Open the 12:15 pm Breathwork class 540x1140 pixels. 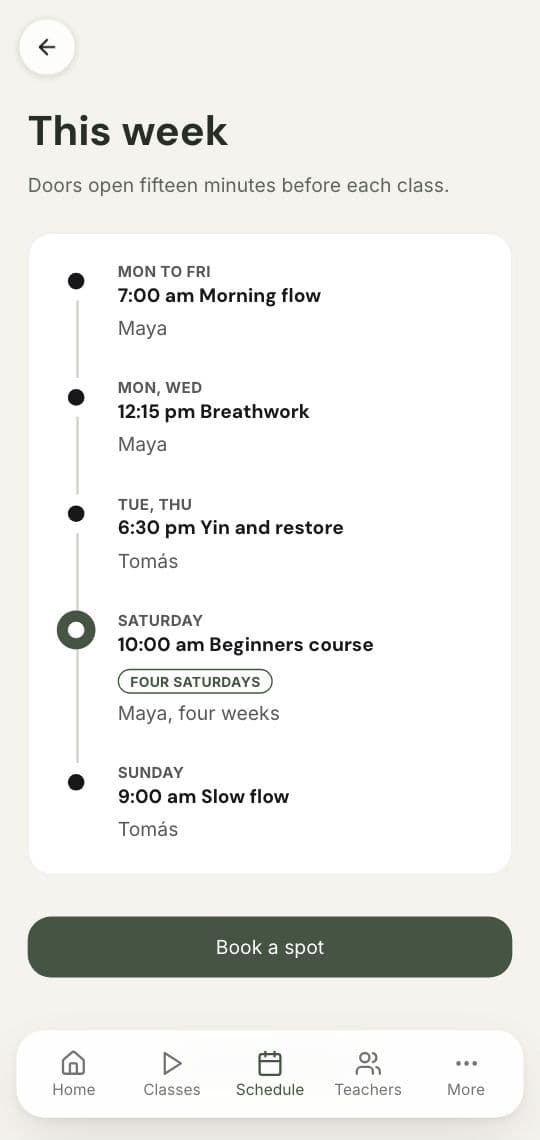(214, 412)
